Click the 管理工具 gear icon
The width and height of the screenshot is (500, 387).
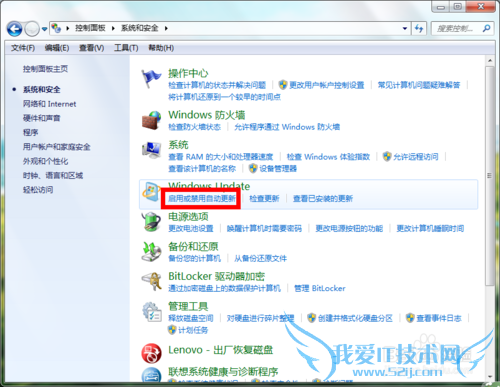(152, 312)
